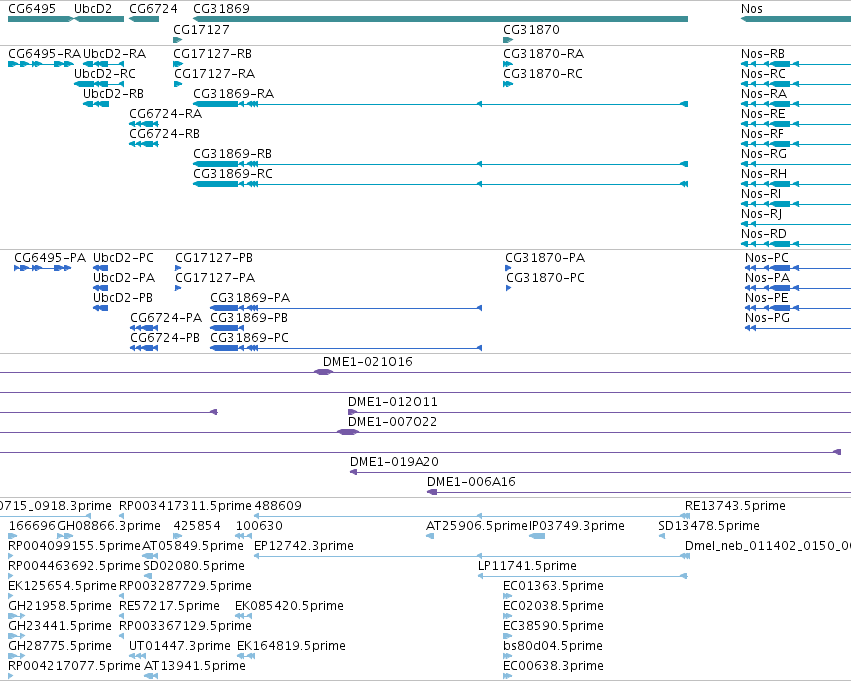Select protein Nos-PA
The width and height of the screenshot is (851, 681).
767,278
